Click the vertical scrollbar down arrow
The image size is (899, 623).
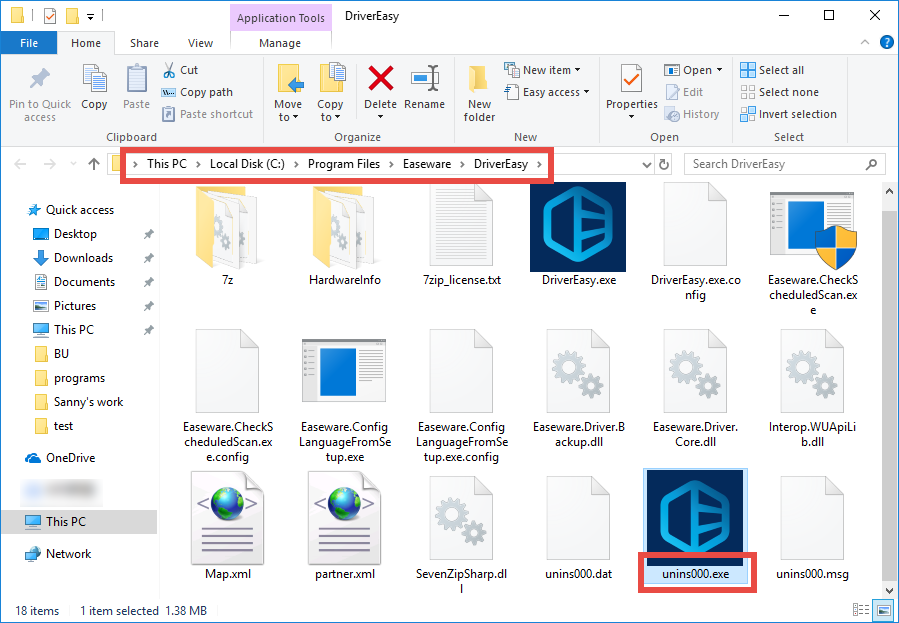(x=889, y=590)
